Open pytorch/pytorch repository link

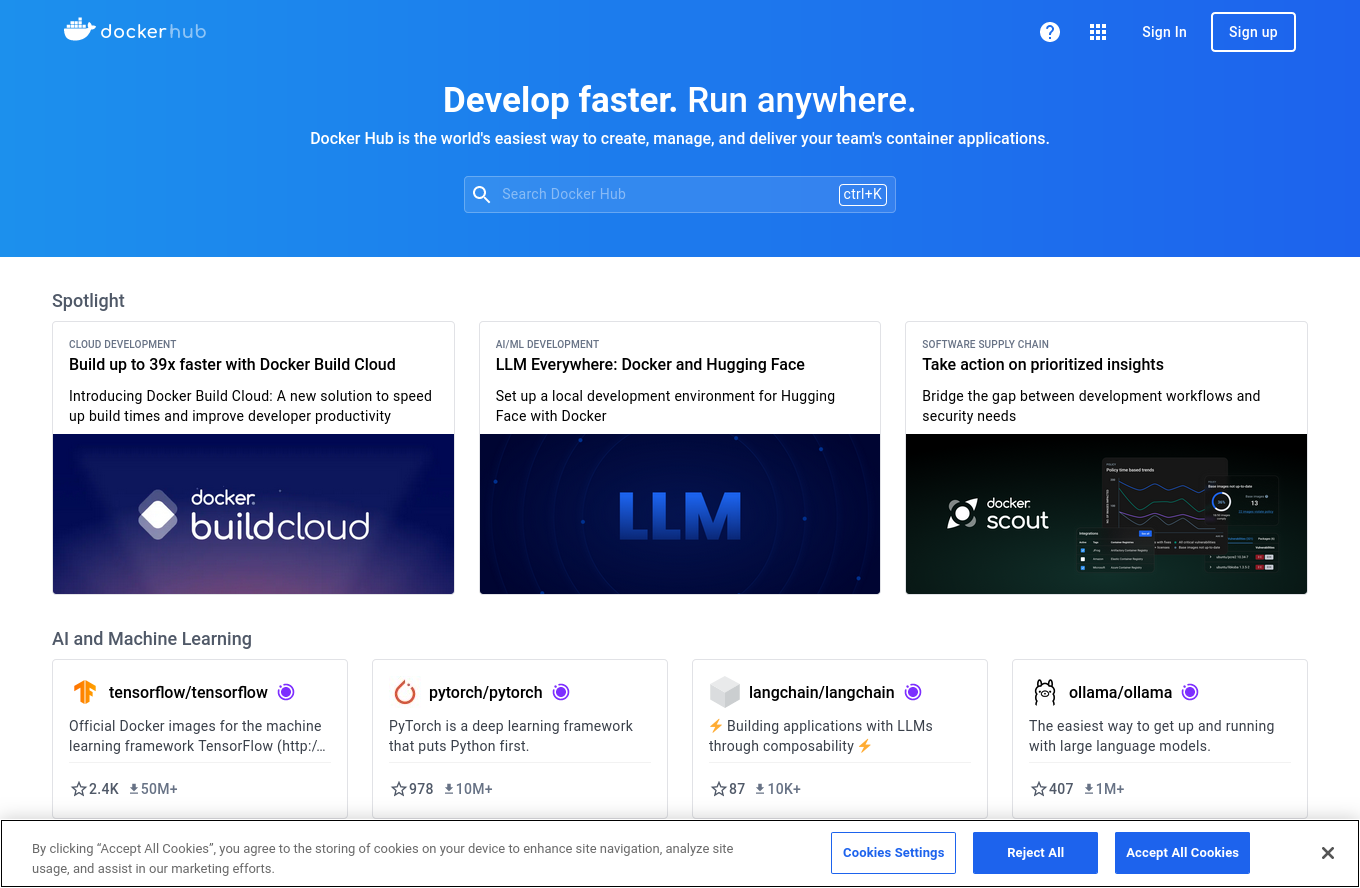486,692
